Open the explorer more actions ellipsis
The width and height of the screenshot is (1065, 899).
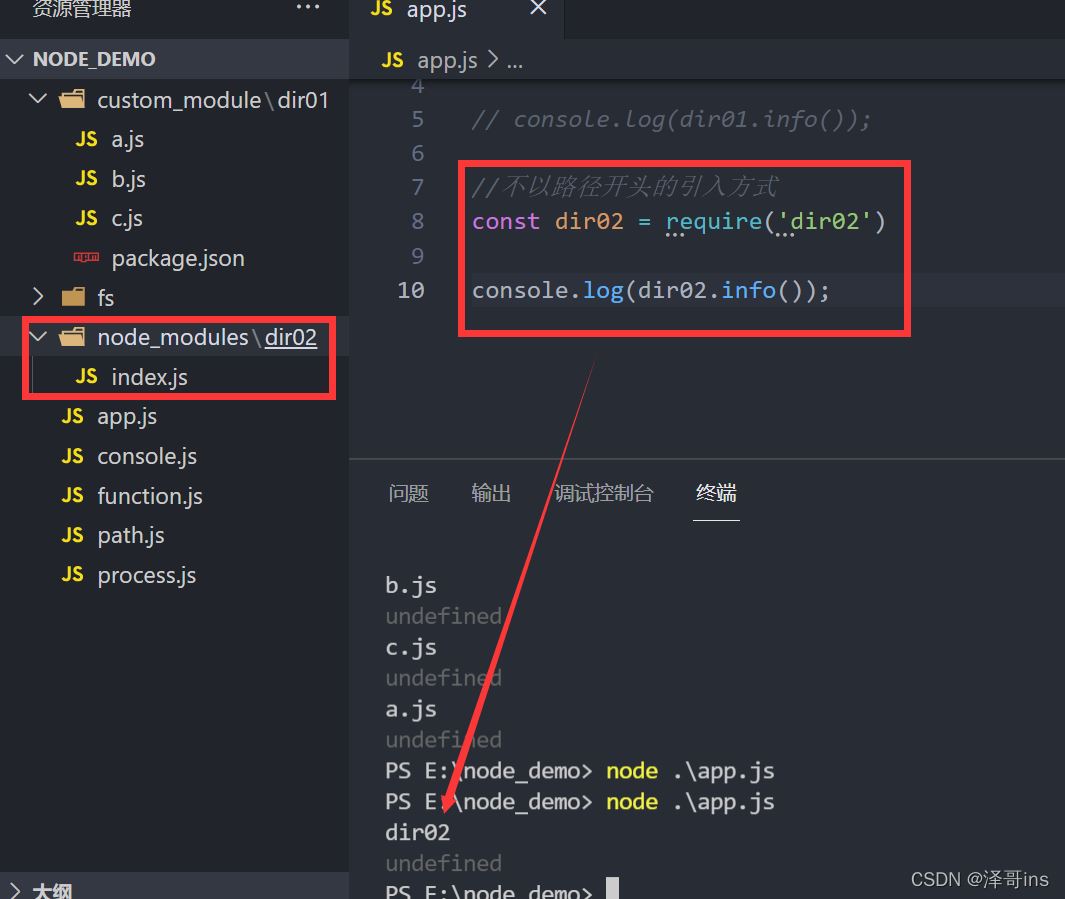[x=308, y=7]
